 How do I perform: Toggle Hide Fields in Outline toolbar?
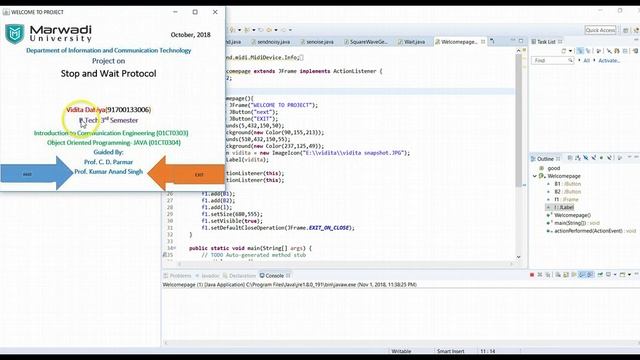point(586,158)
